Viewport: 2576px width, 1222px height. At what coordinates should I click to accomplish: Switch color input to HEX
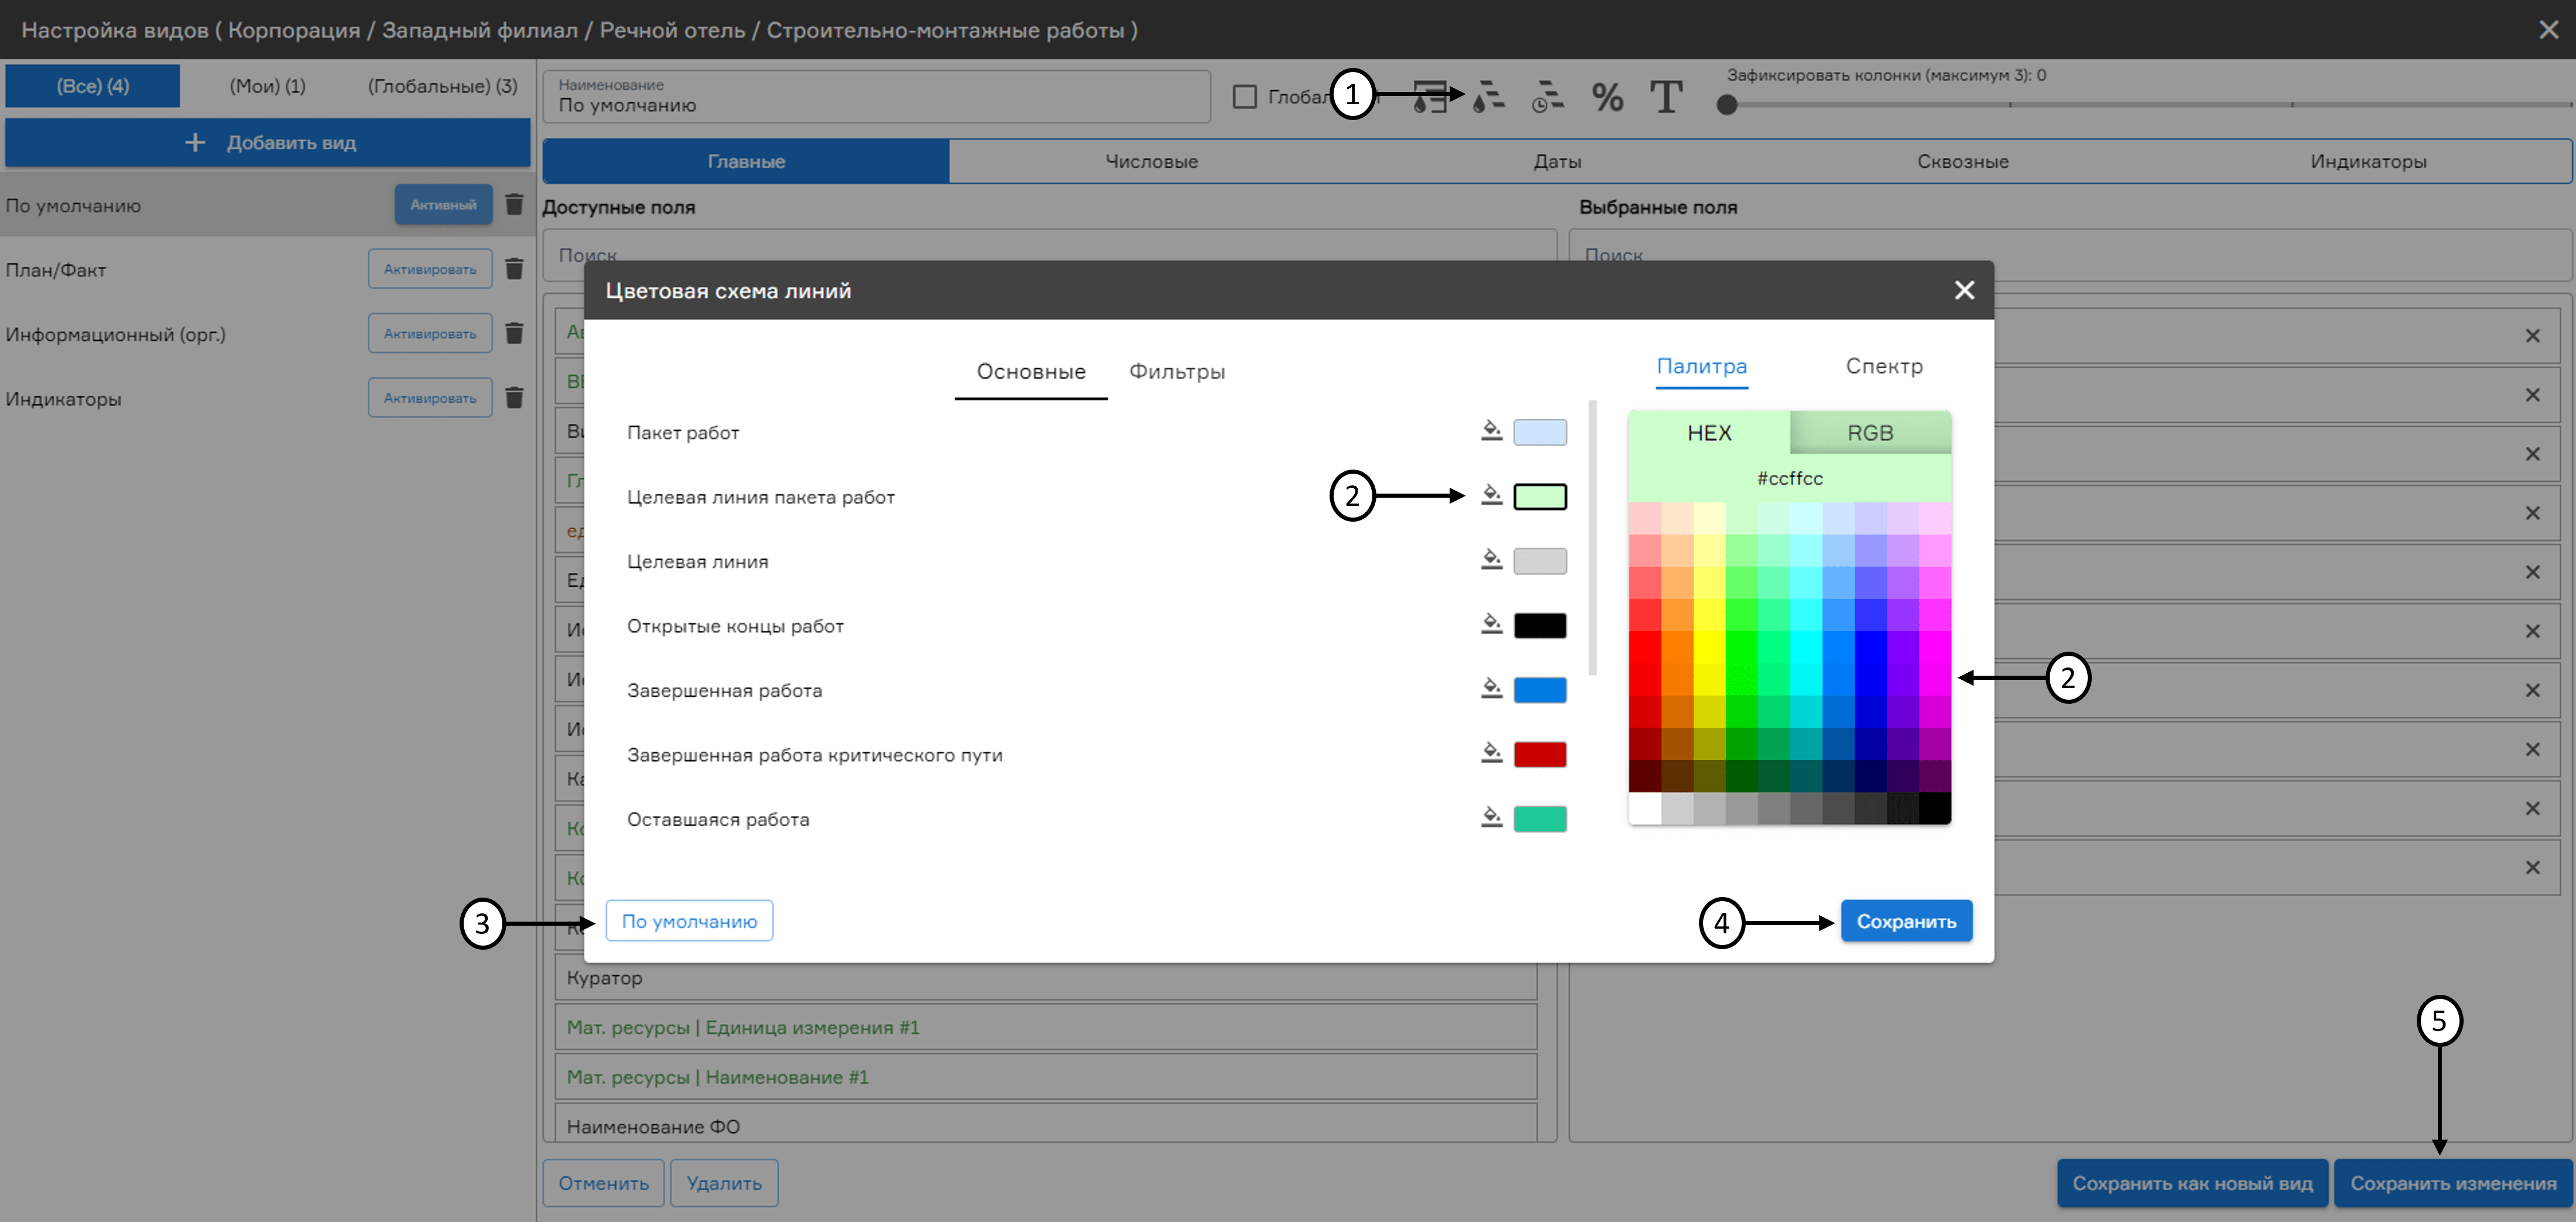pos(1709,433)
